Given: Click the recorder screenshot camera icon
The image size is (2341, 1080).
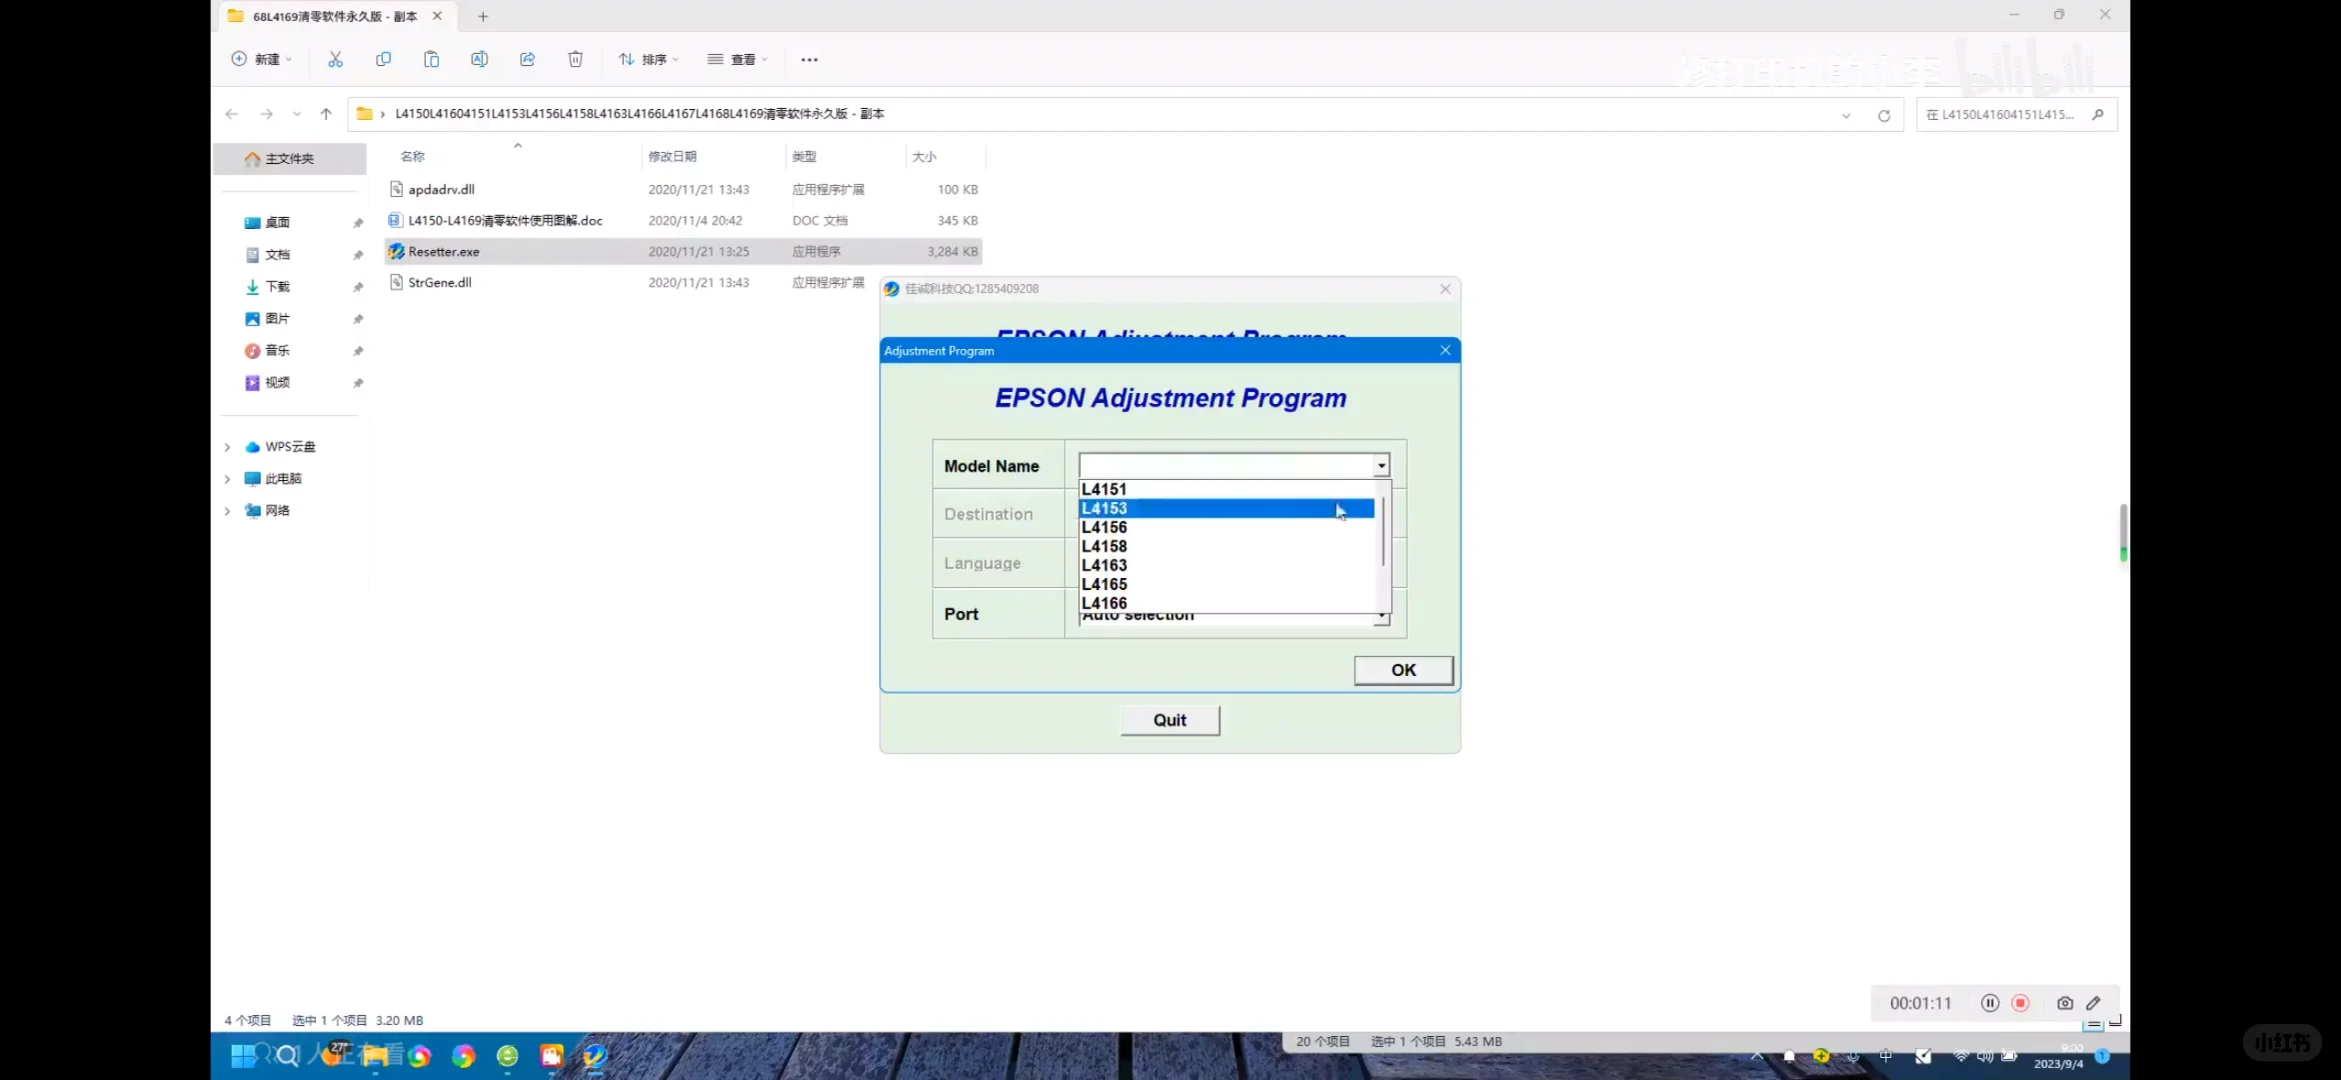Looking at the screenshot, I should (2064, 1003).
